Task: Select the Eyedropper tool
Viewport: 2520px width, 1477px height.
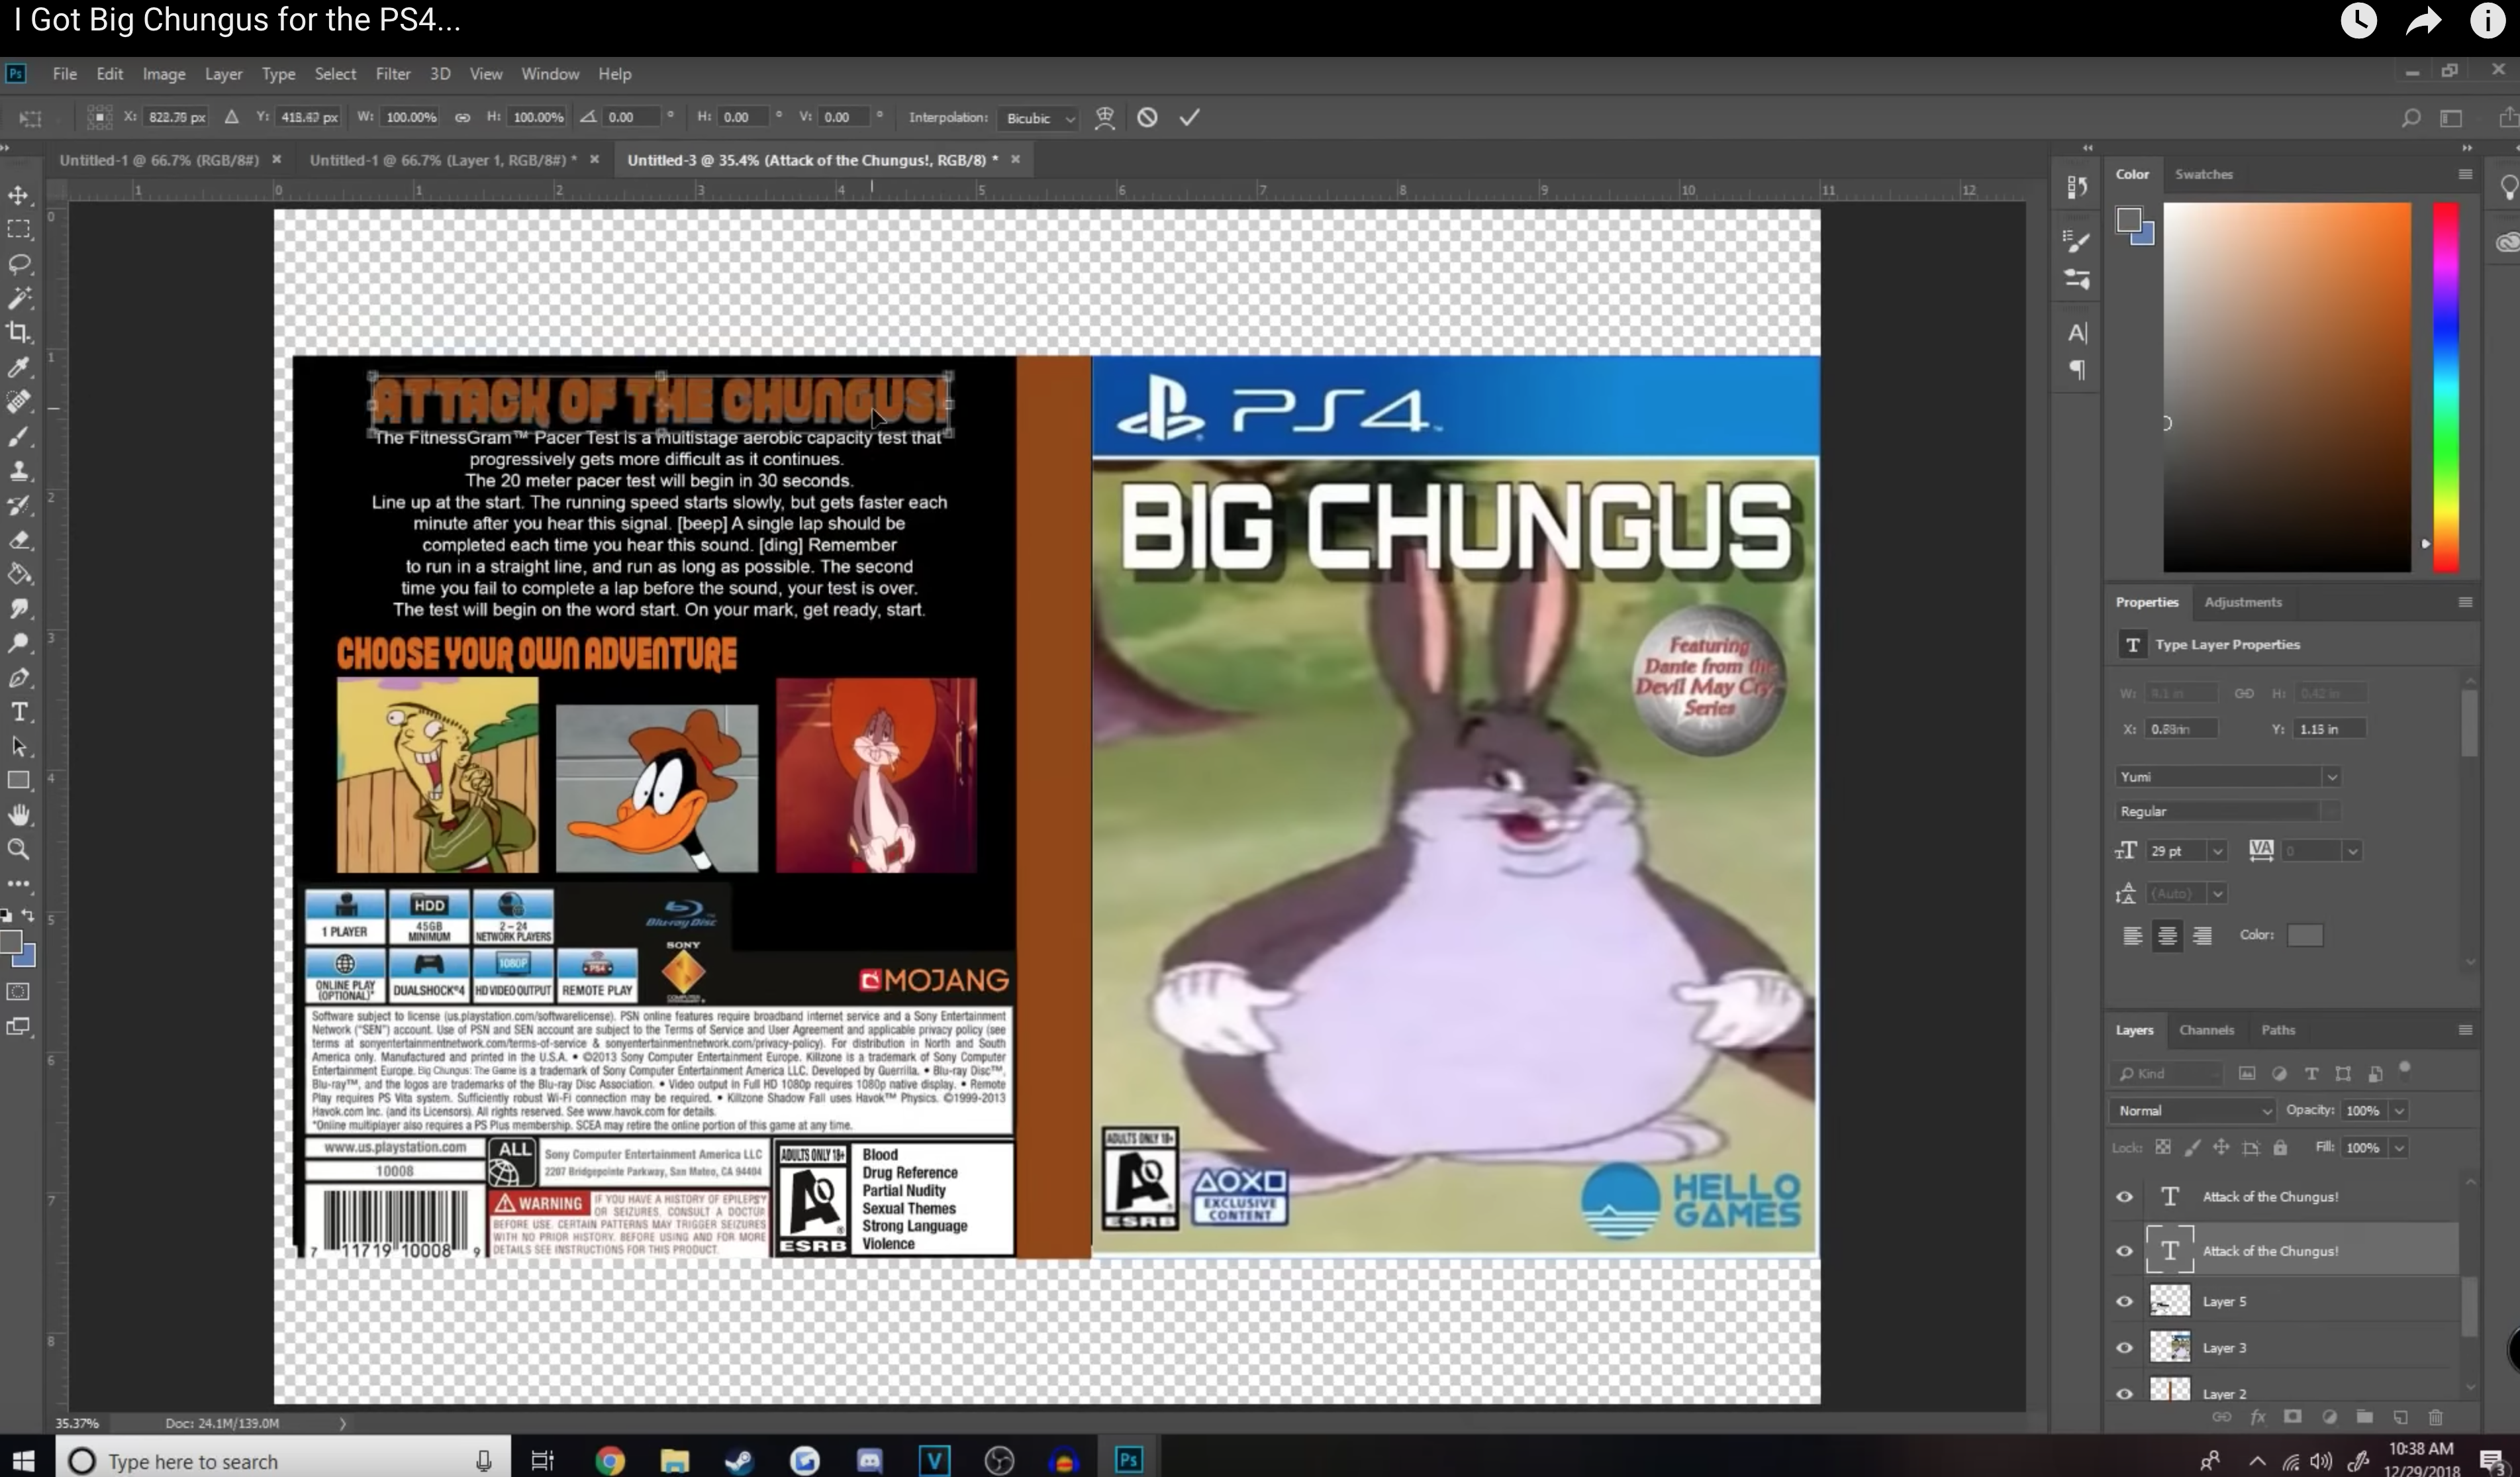Action: (x=19, y=367)
